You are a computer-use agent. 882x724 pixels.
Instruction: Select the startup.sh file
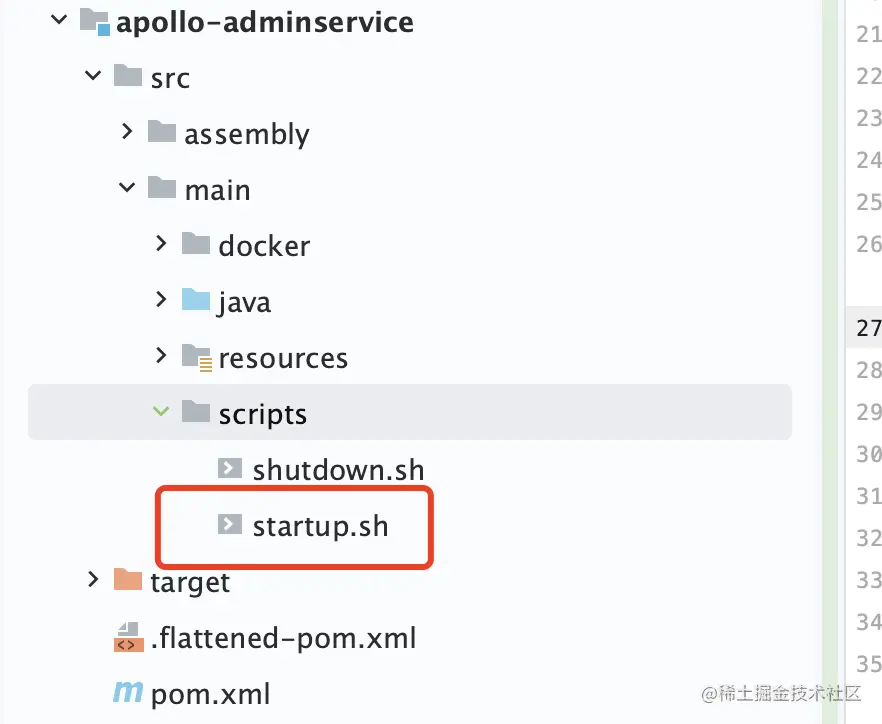coord(320,525)
